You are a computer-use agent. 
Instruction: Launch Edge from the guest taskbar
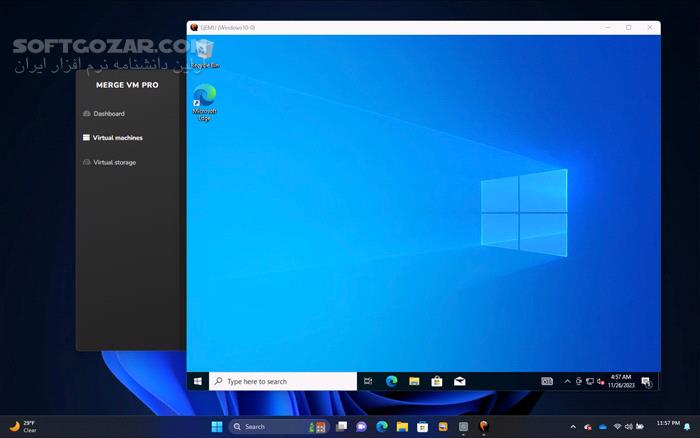[x=392, y=381]
